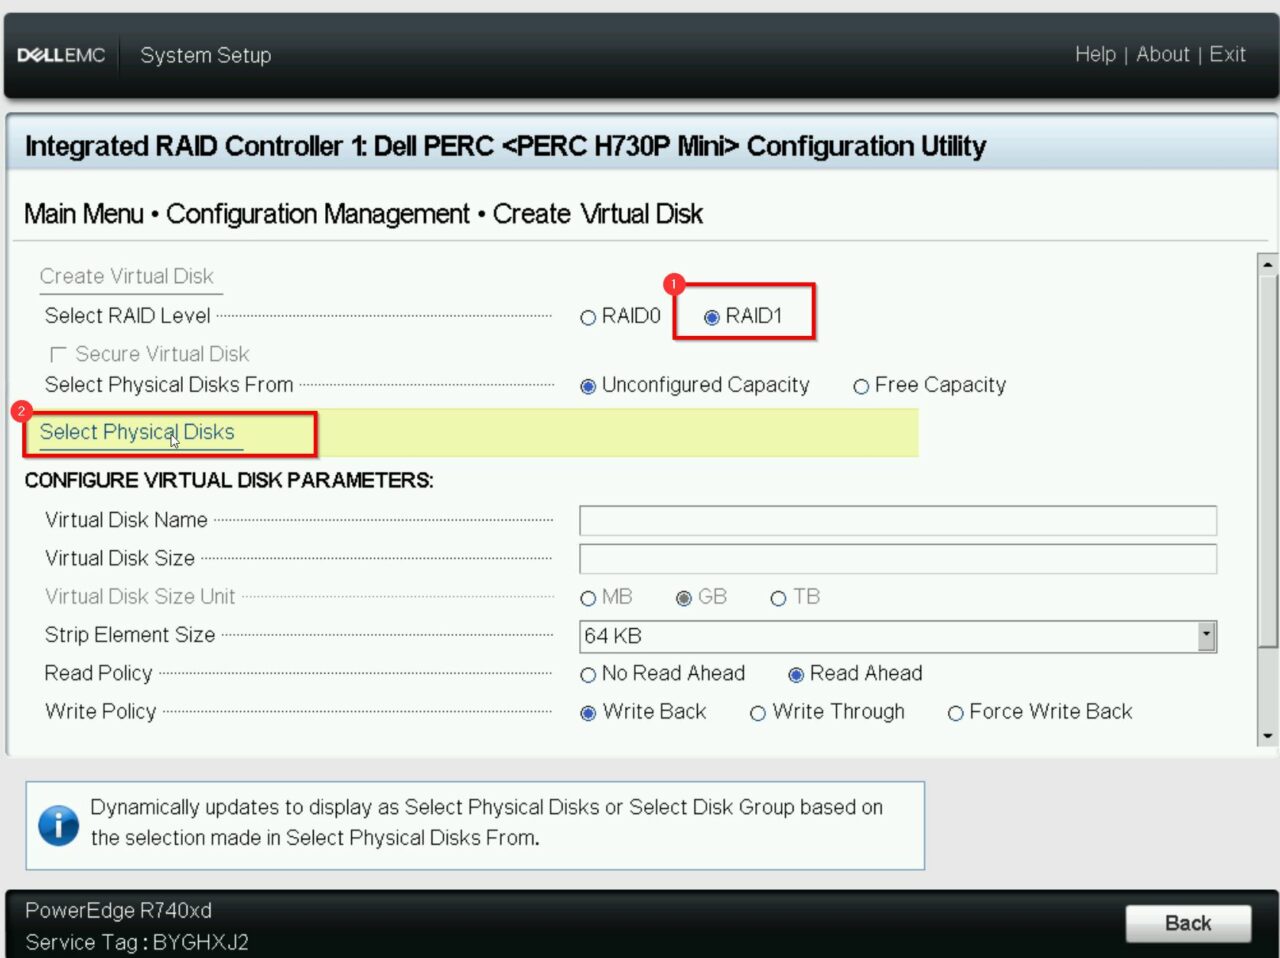
Task: Click the Dell EMC logo
Action: coord(62,55)
